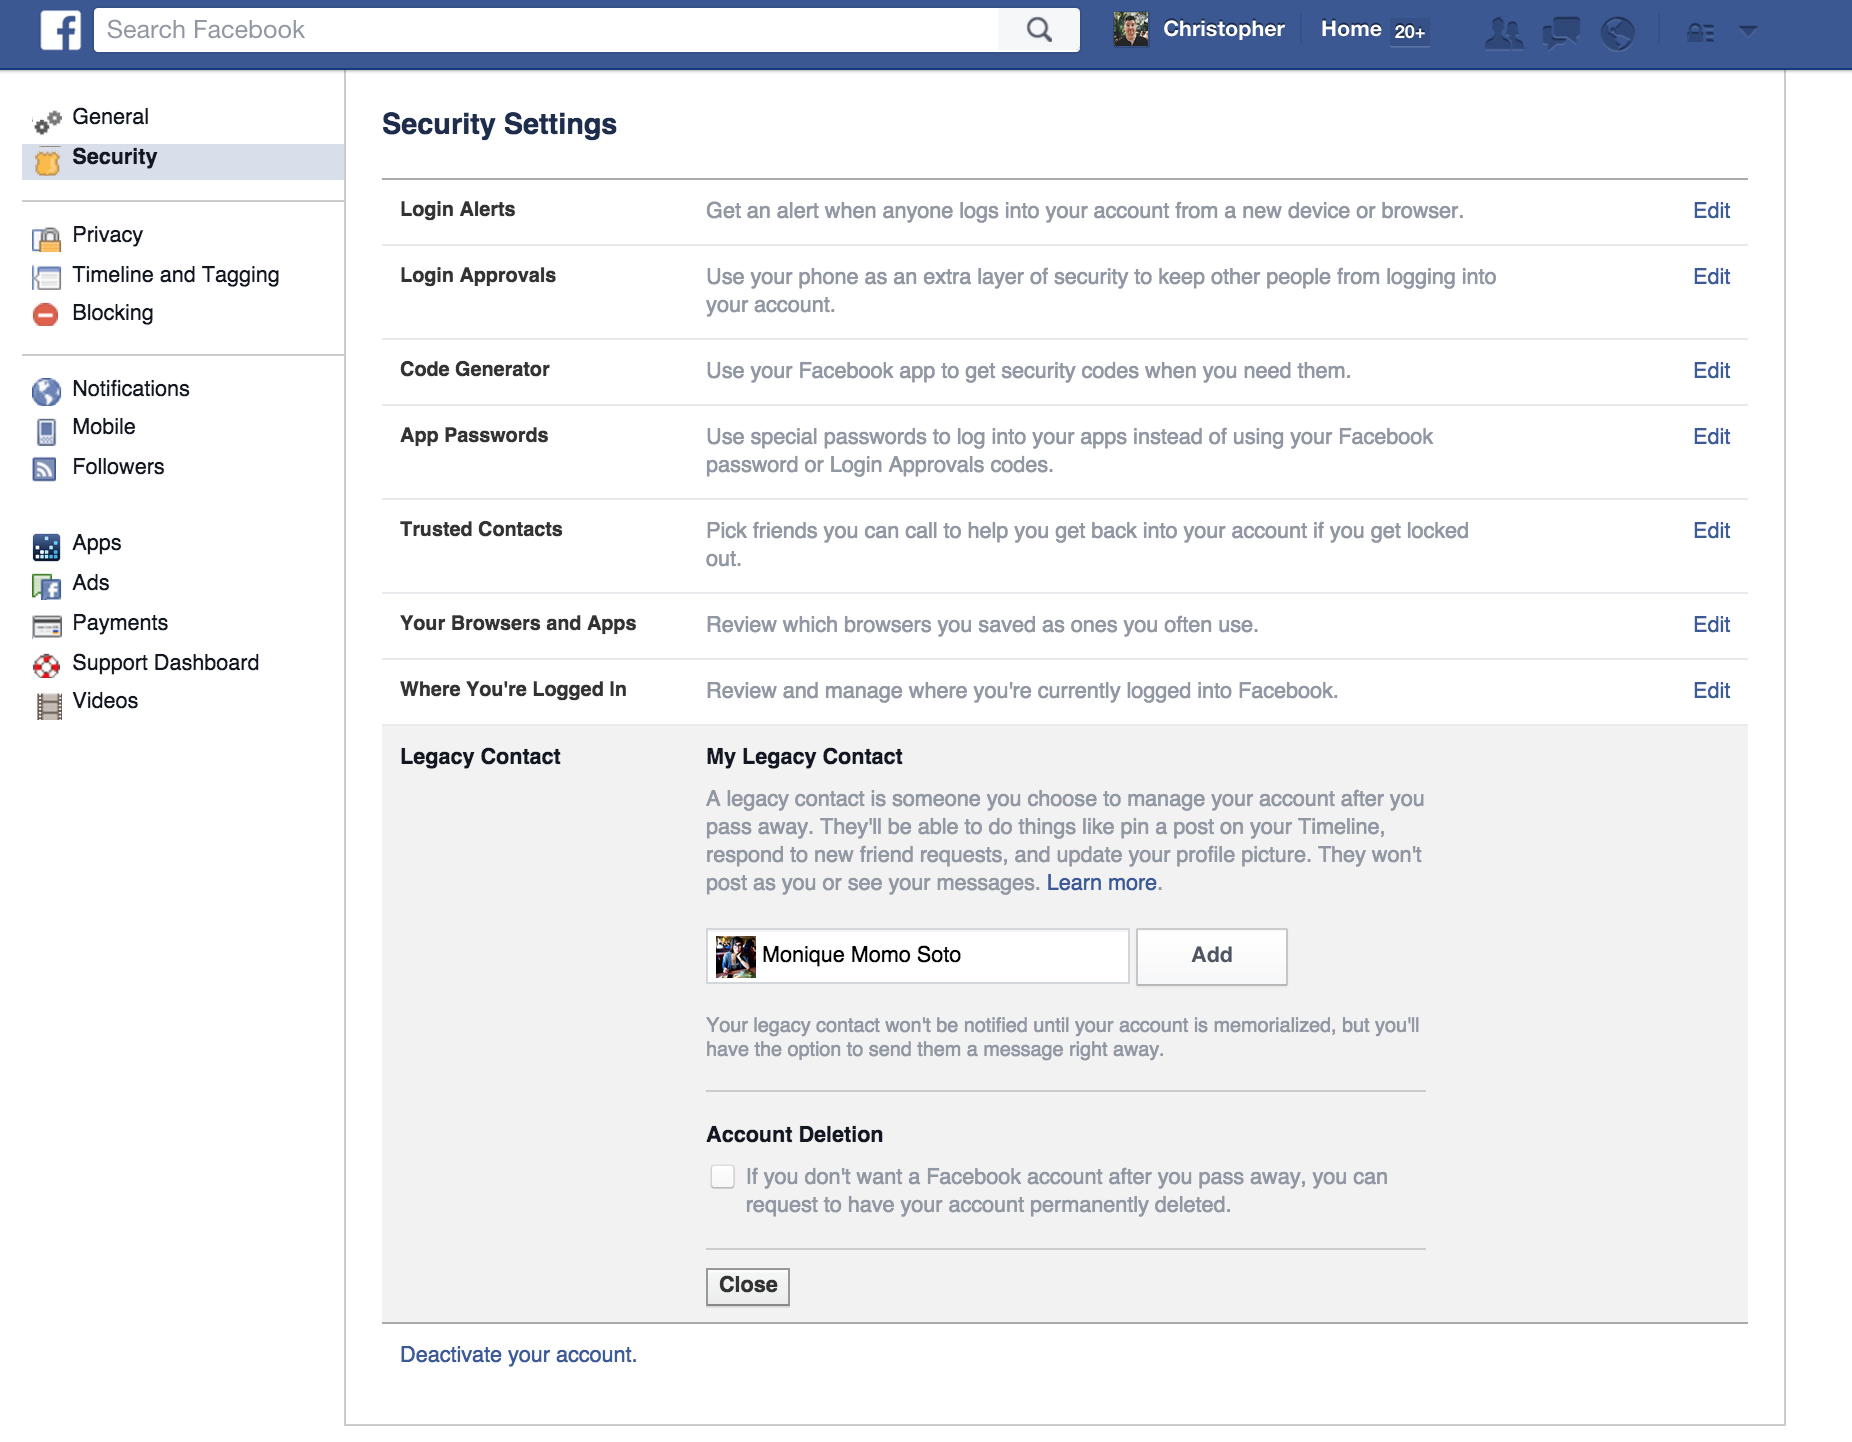The width and height of the screenshot is (1852, 1442).
Task: Edit Trusted Contacts setting
Action: pyautogui.click(x=1711, y=531)
